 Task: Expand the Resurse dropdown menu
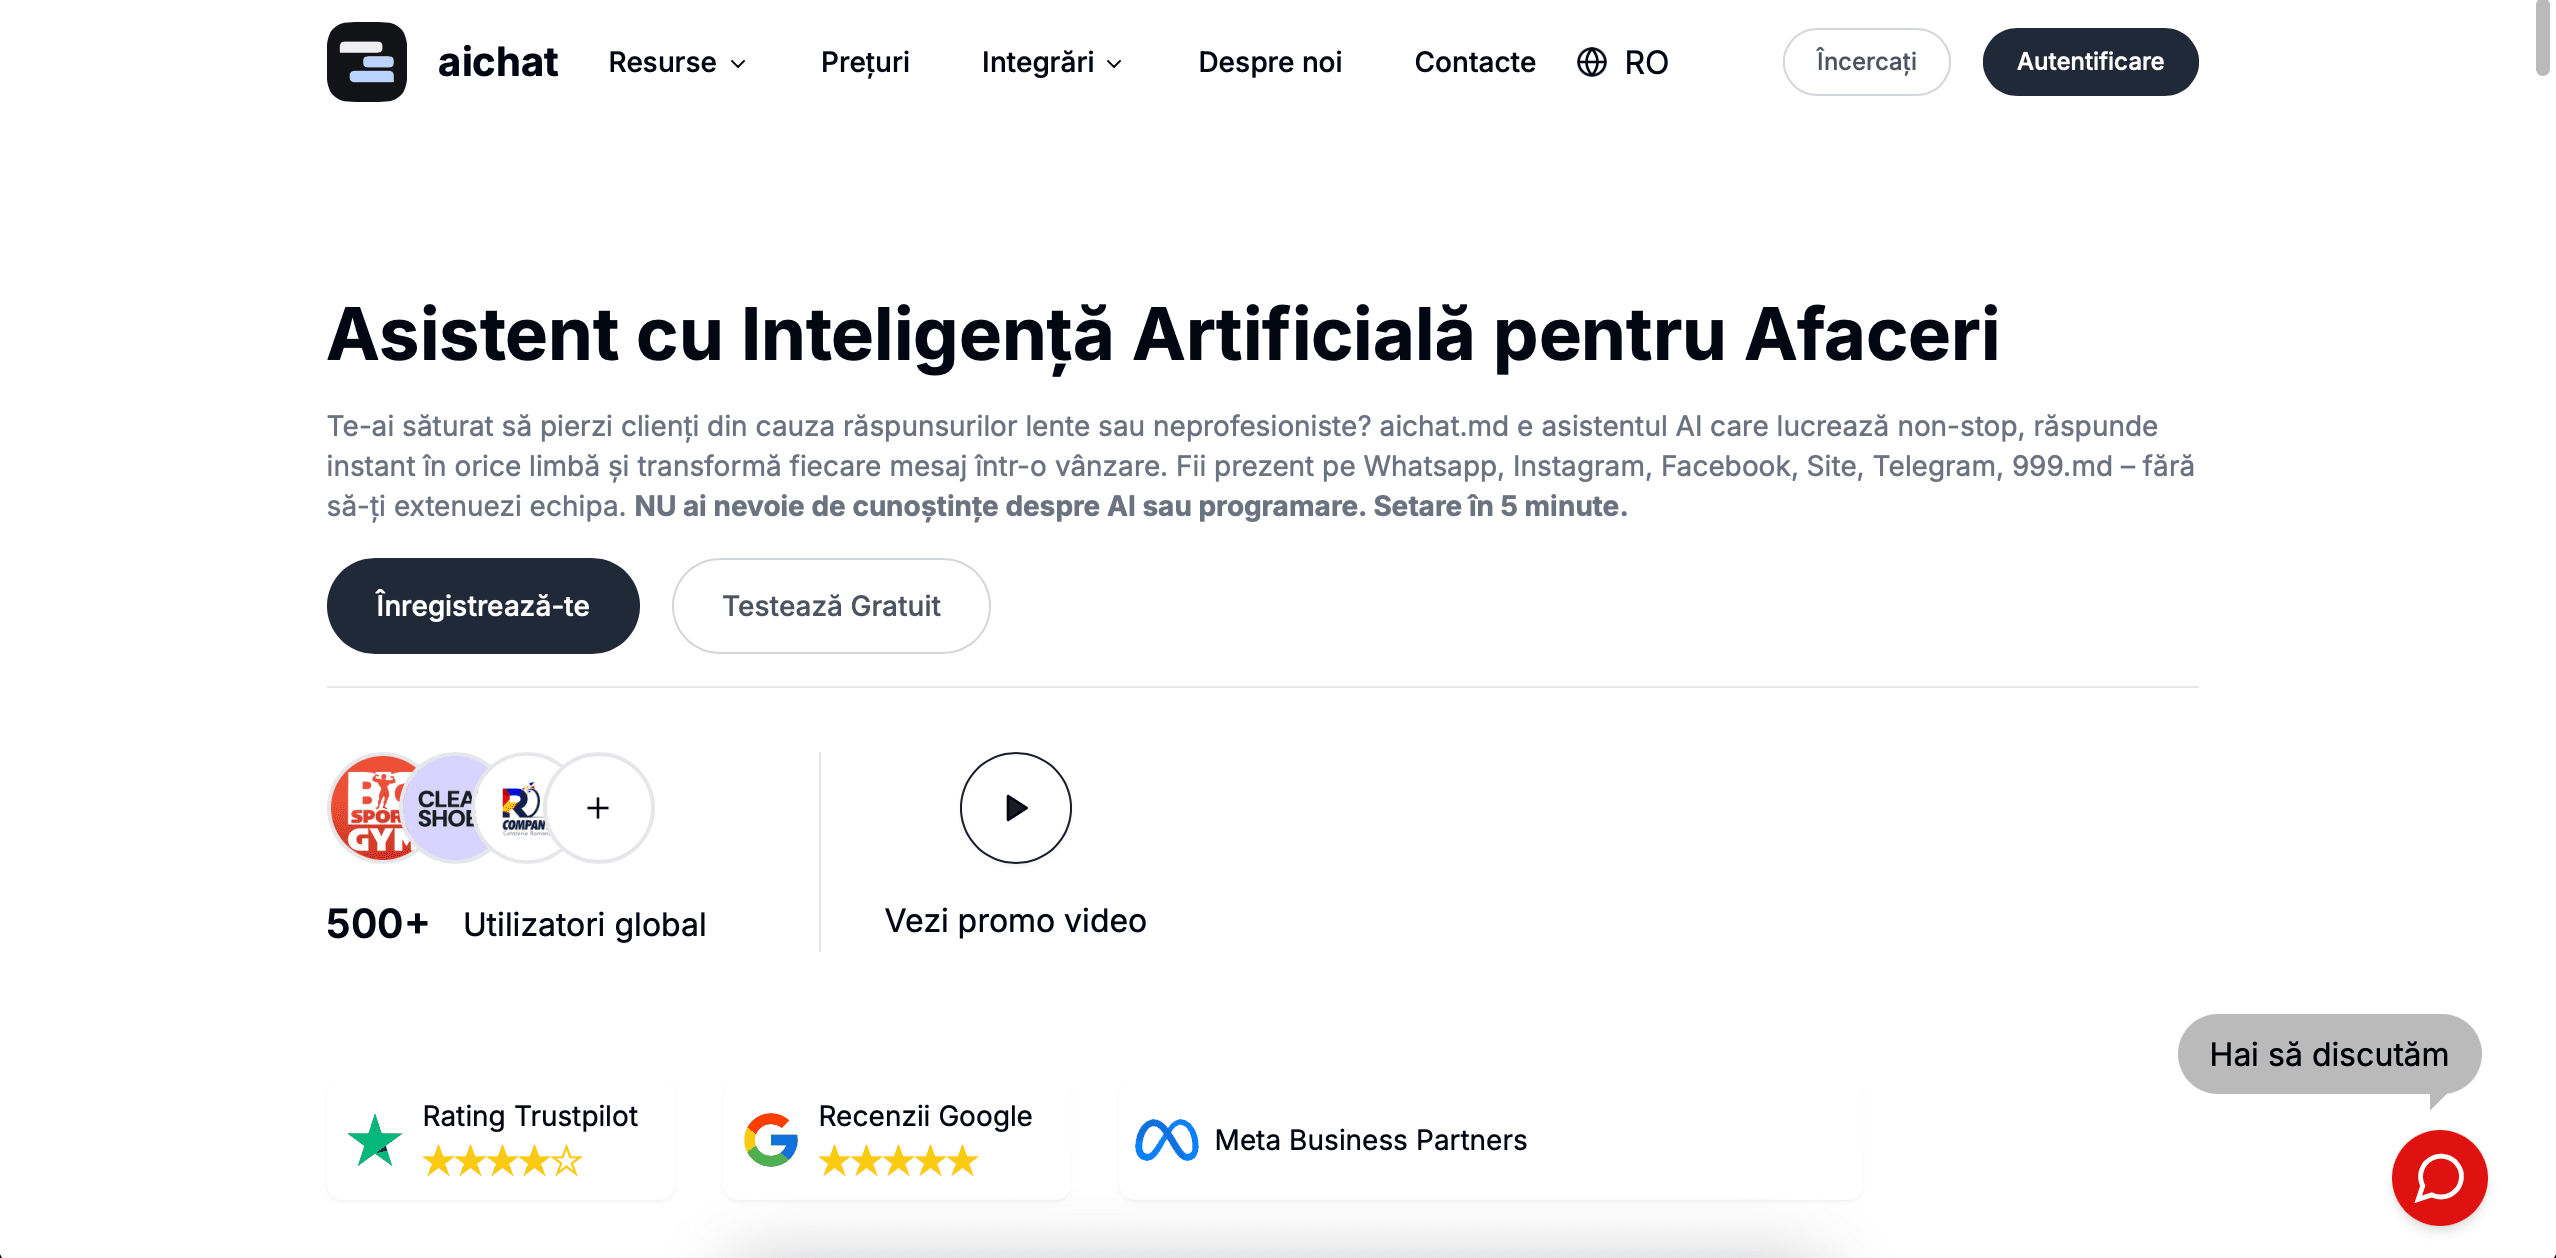(x=678, y=62)
